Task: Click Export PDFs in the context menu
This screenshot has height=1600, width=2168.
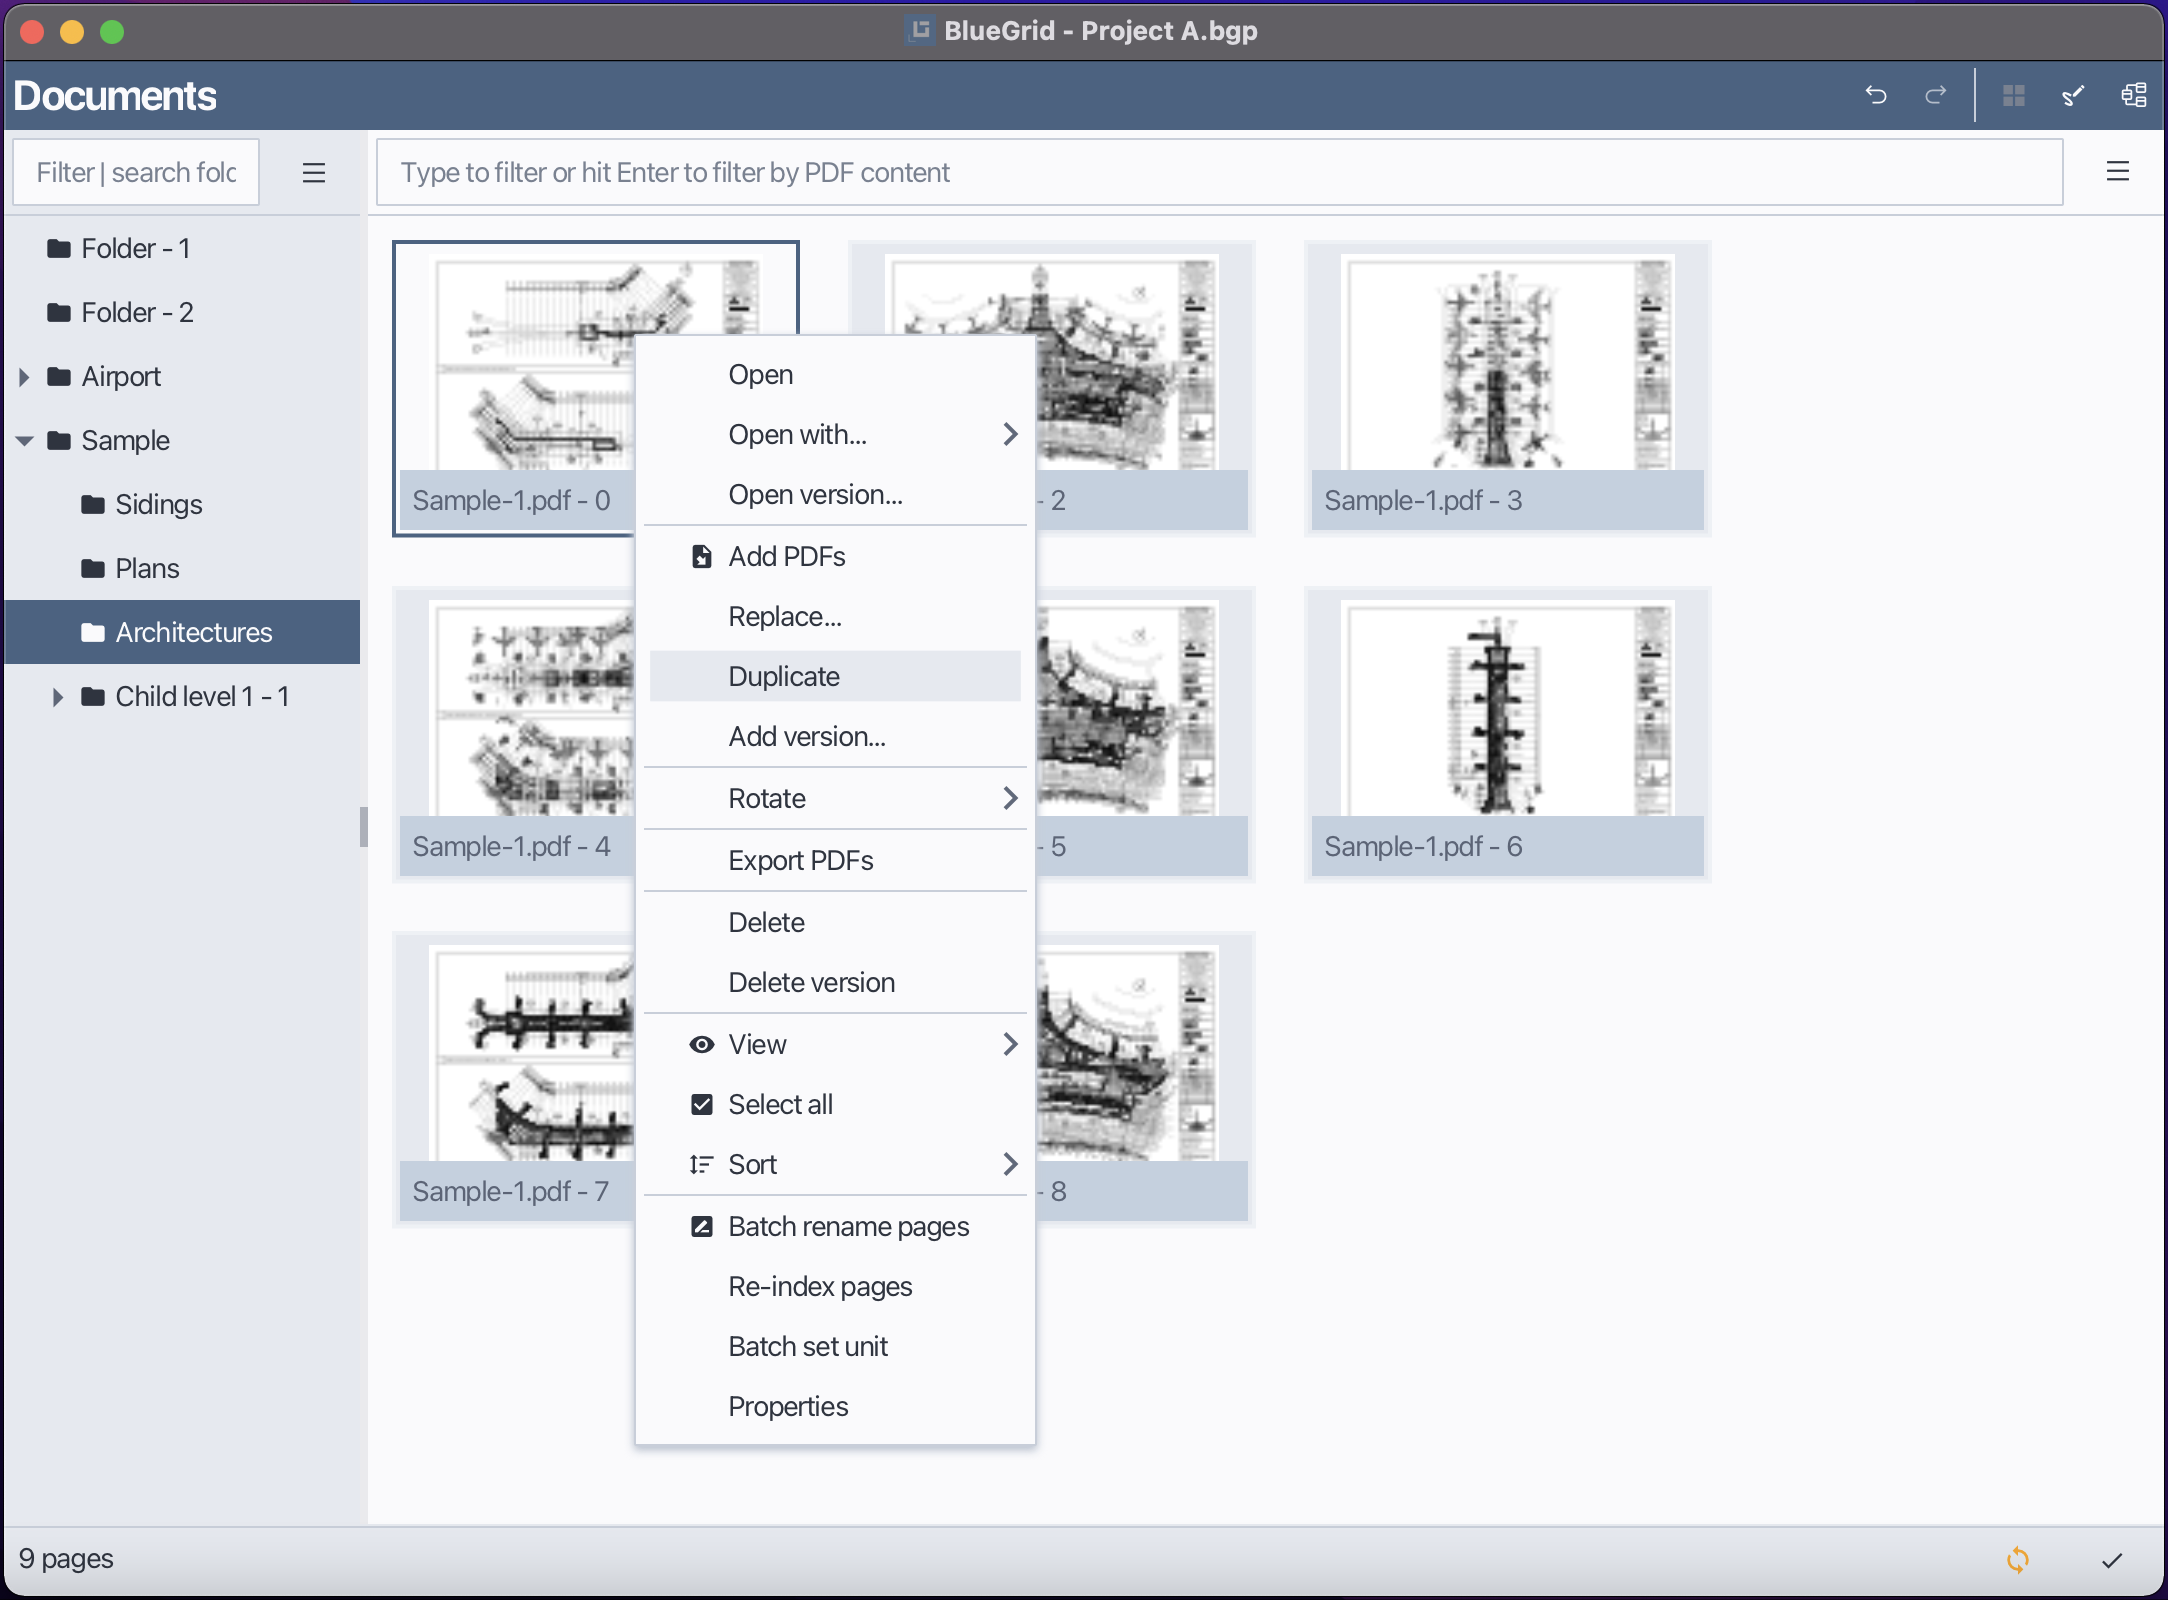Action: (800, 860)
